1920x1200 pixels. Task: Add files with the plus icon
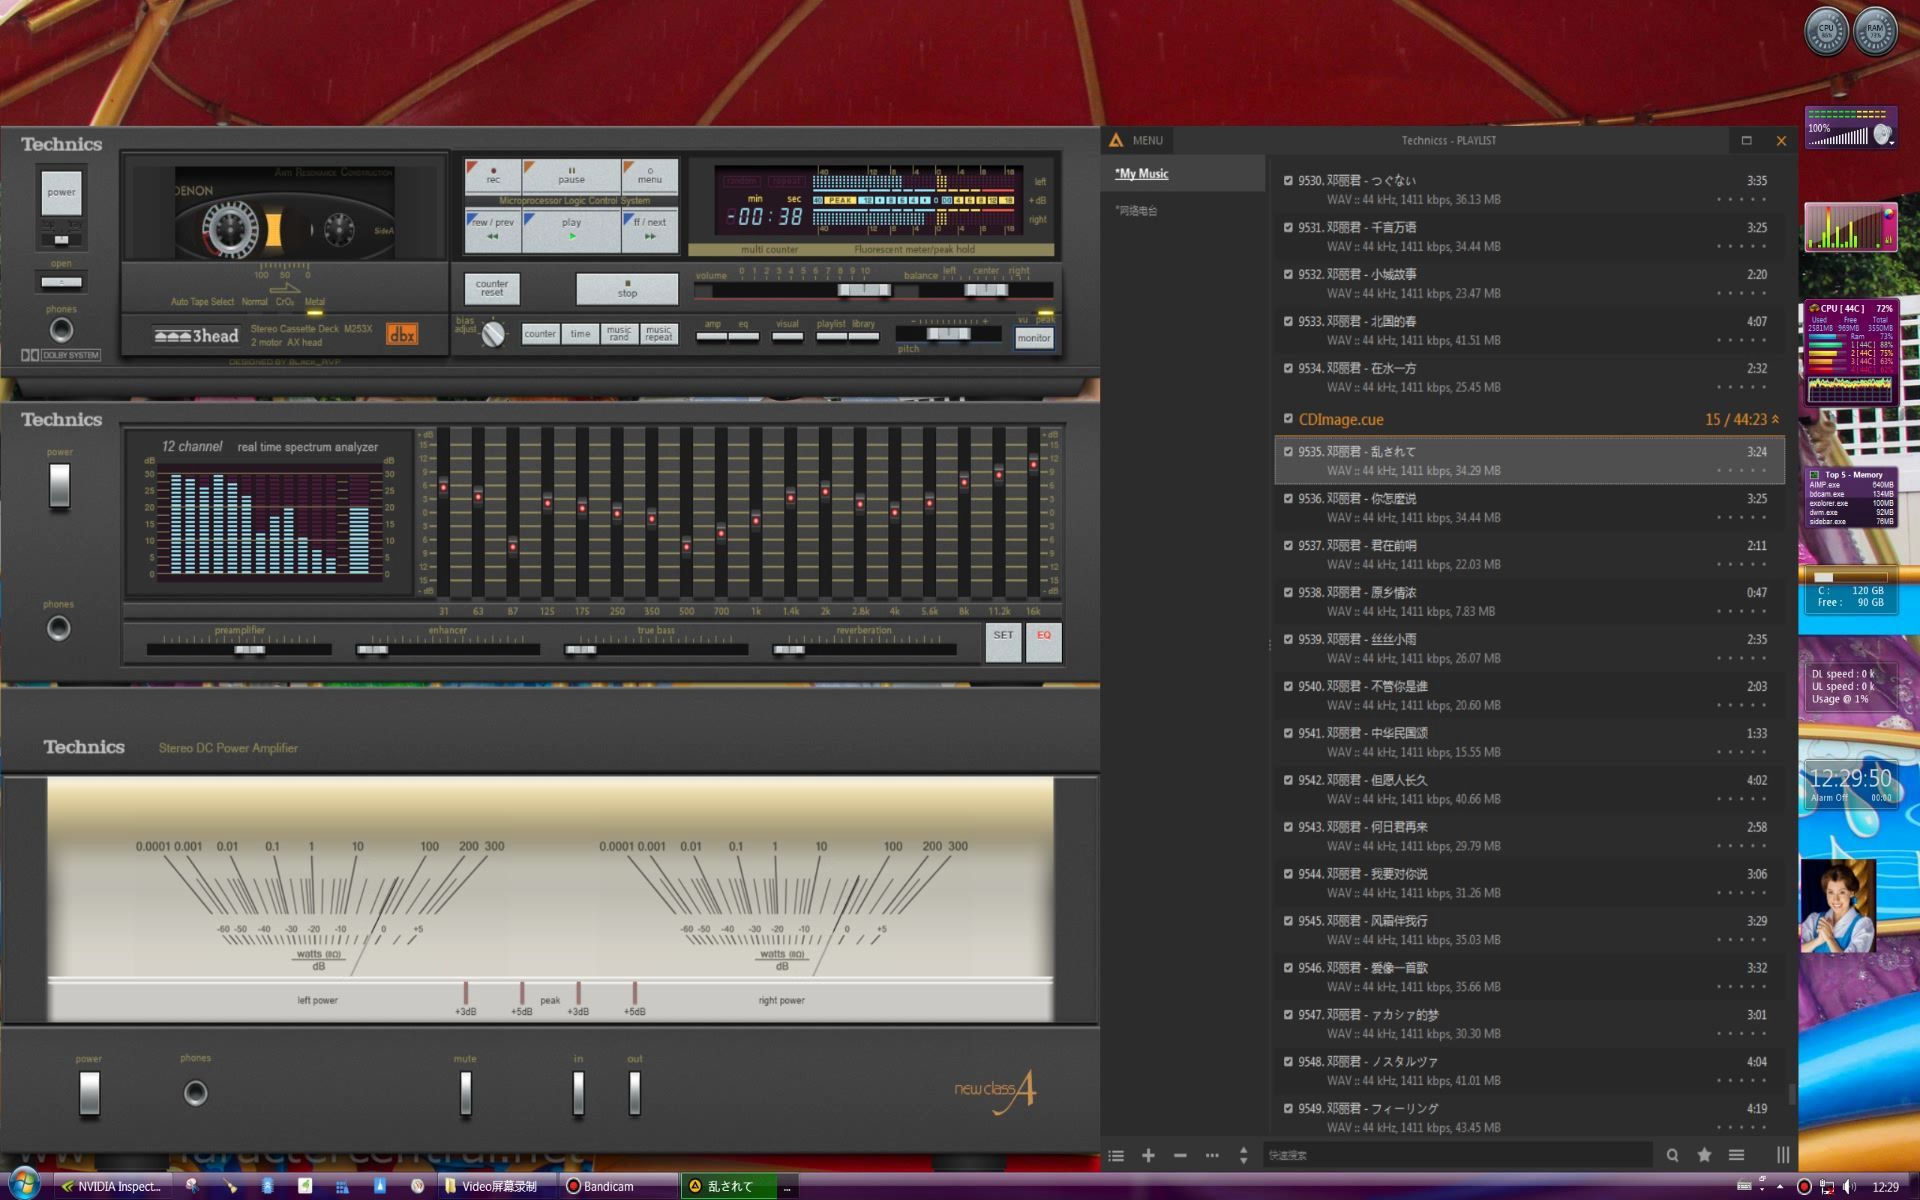point(1148,1156)
